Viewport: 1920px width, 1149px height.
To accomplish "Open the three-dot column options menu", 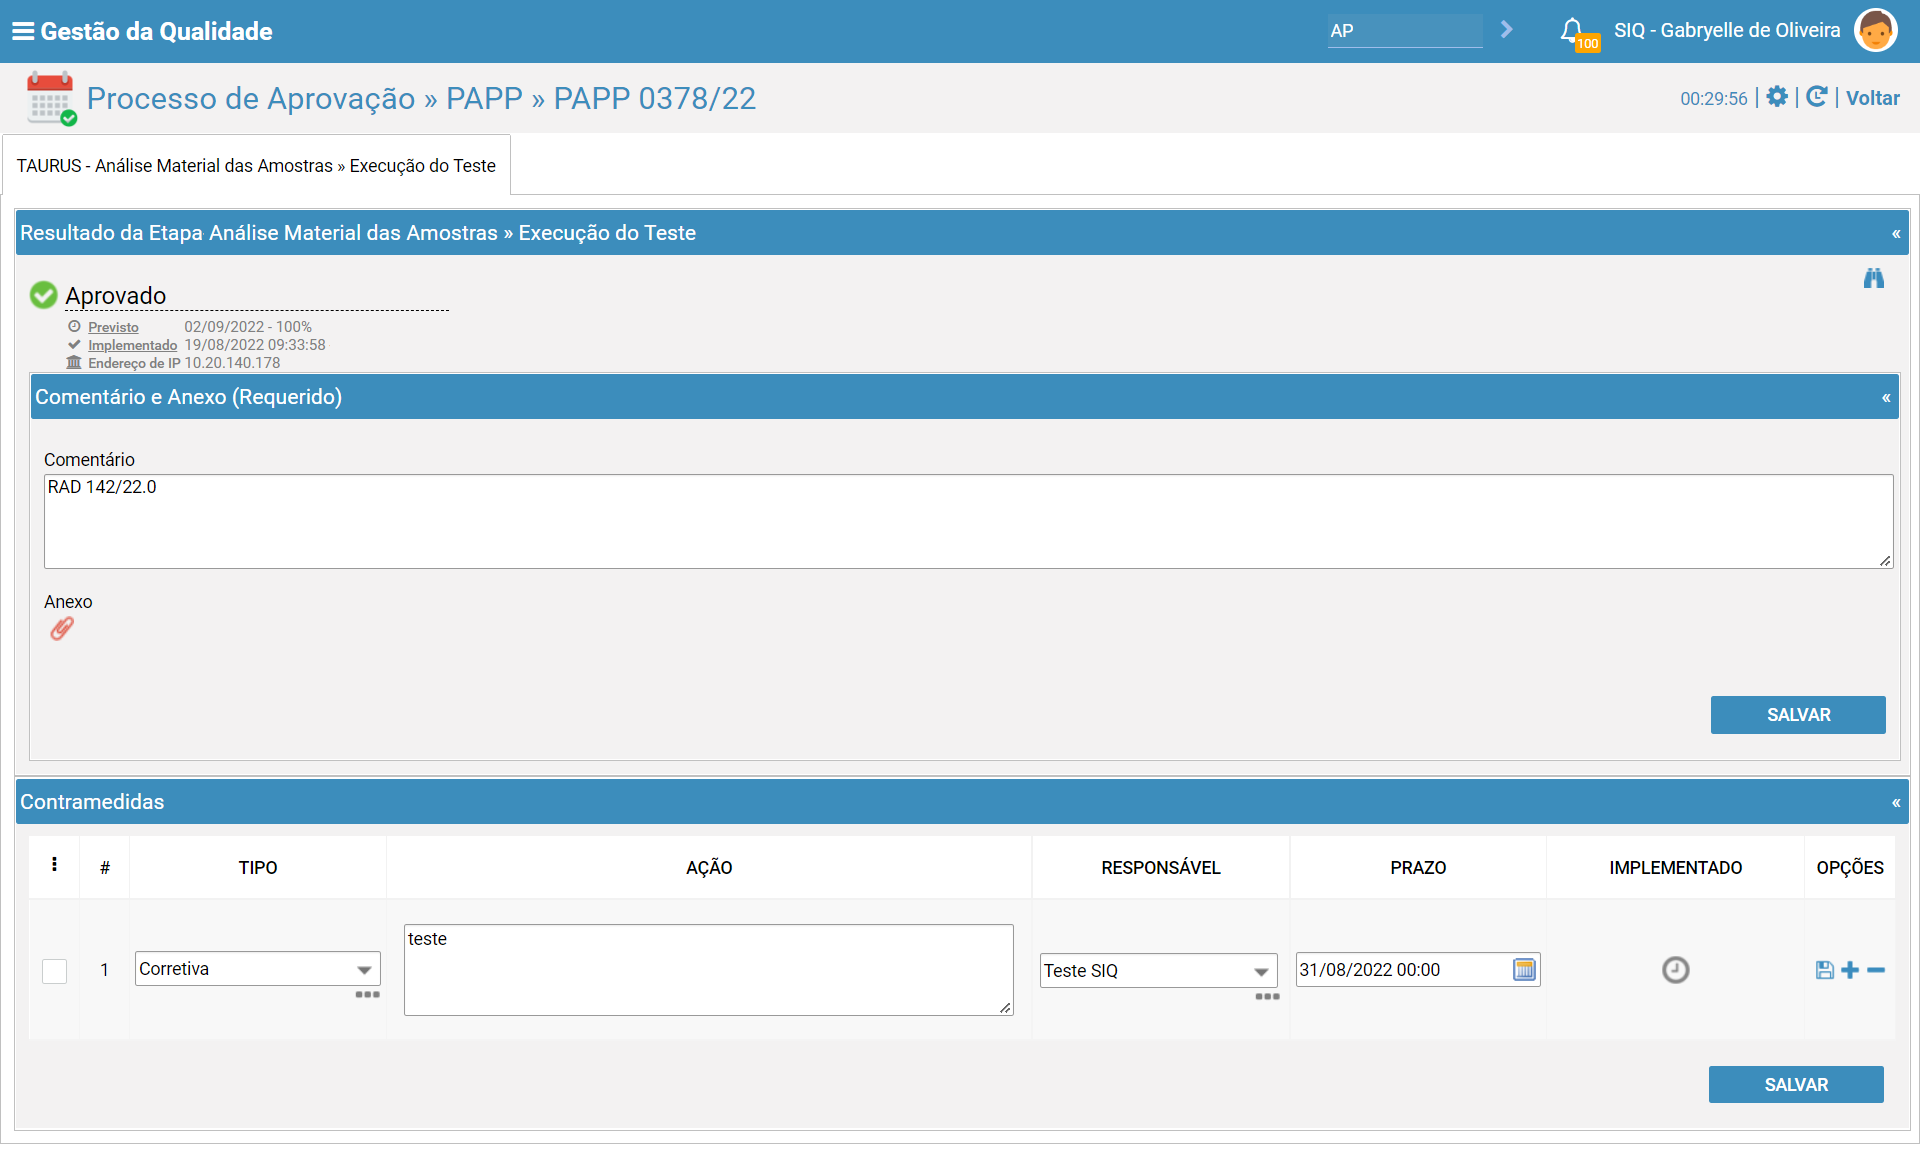I will coord(54,864).
